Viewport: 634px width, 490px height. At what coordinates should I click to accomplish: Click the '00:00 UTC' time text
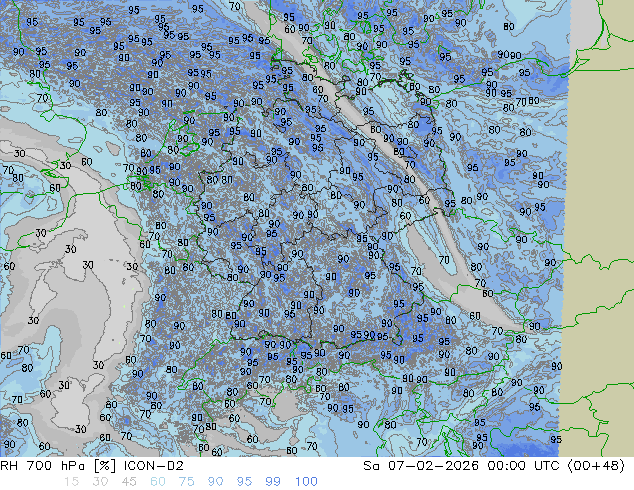click(x=523, y=466)
